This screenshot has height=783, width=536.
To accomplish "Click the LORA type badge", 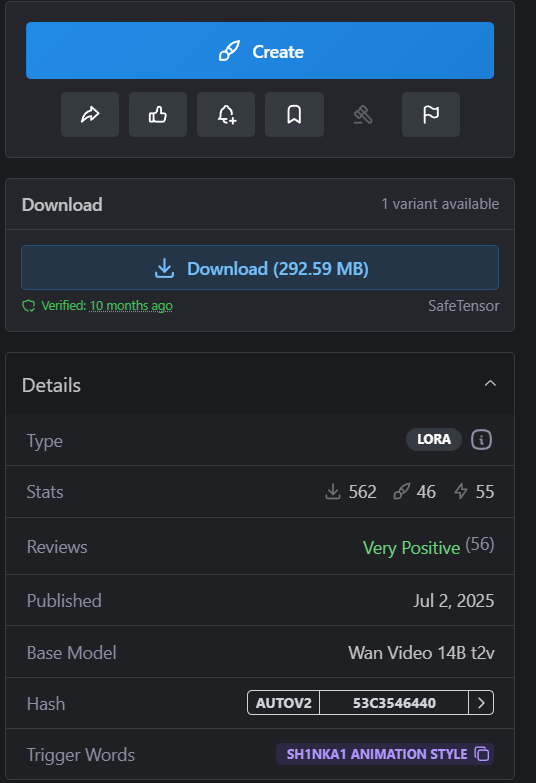I will [434, 439].
